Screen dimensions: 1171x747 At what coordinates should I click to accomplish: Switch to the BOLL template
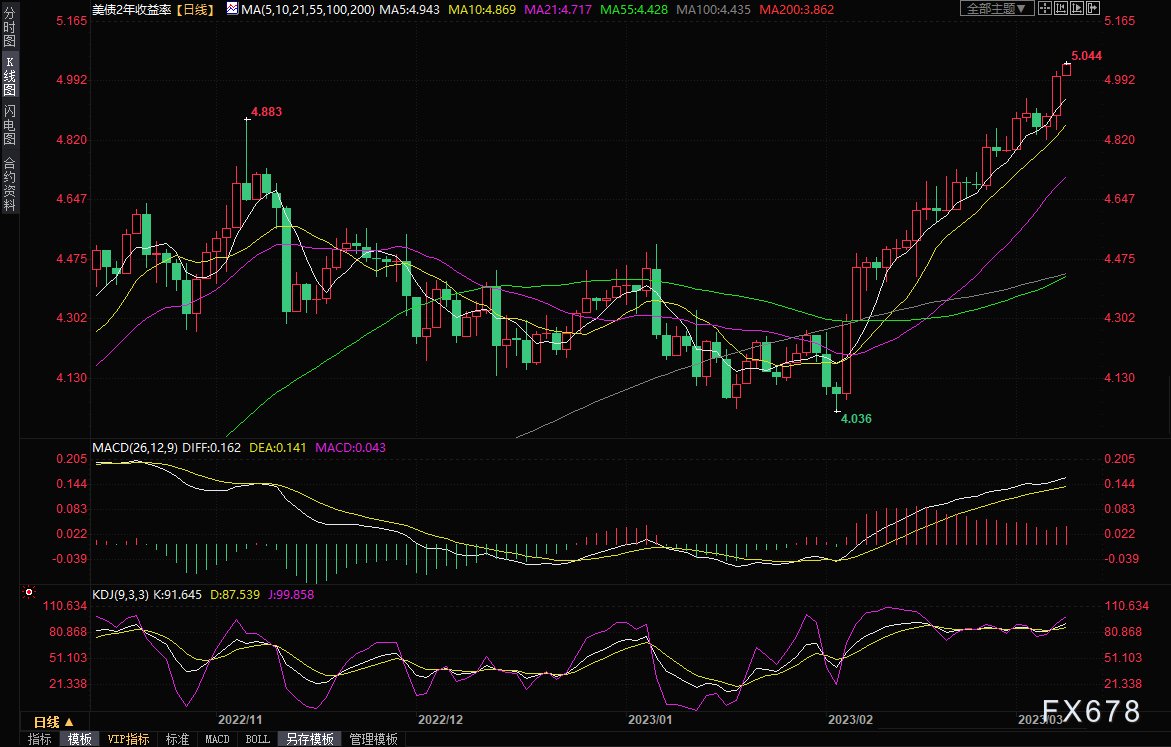click(x=257, y=739)
